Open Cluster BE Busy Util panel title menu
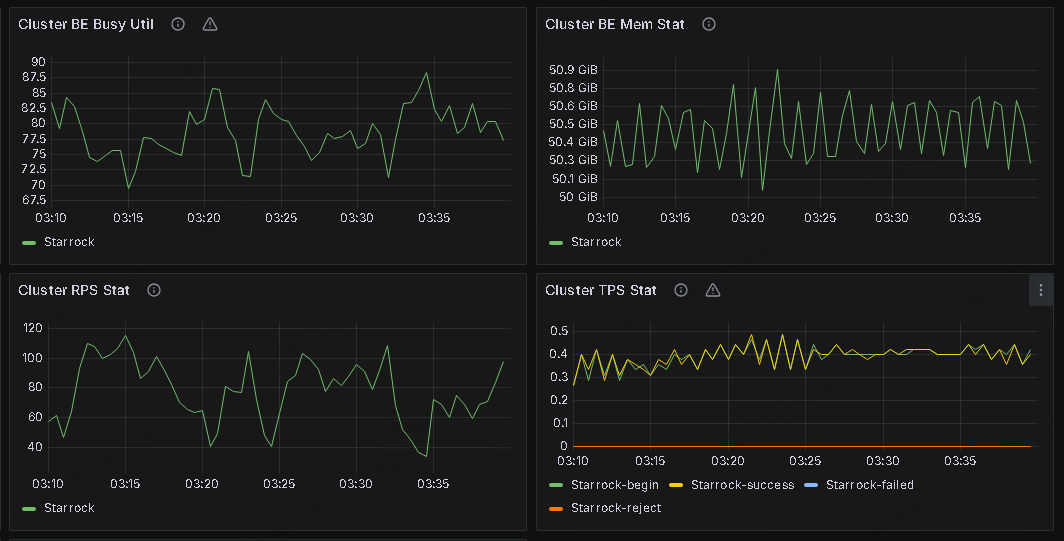 pos(86,24)
